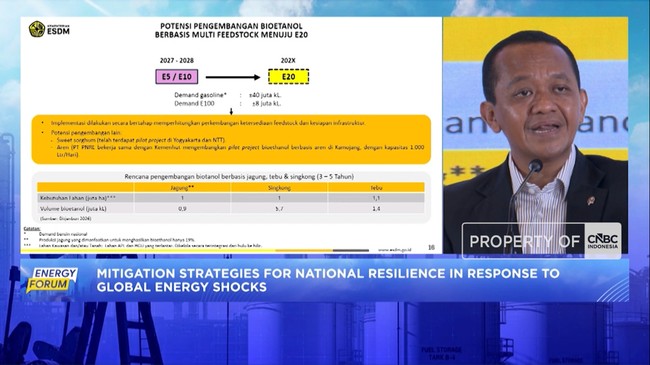The width and height of the screenshot is (650, 365).
Task: Click the 'Kebutuhan Lahan (juta ha)' row label
Action: (78, 198)
